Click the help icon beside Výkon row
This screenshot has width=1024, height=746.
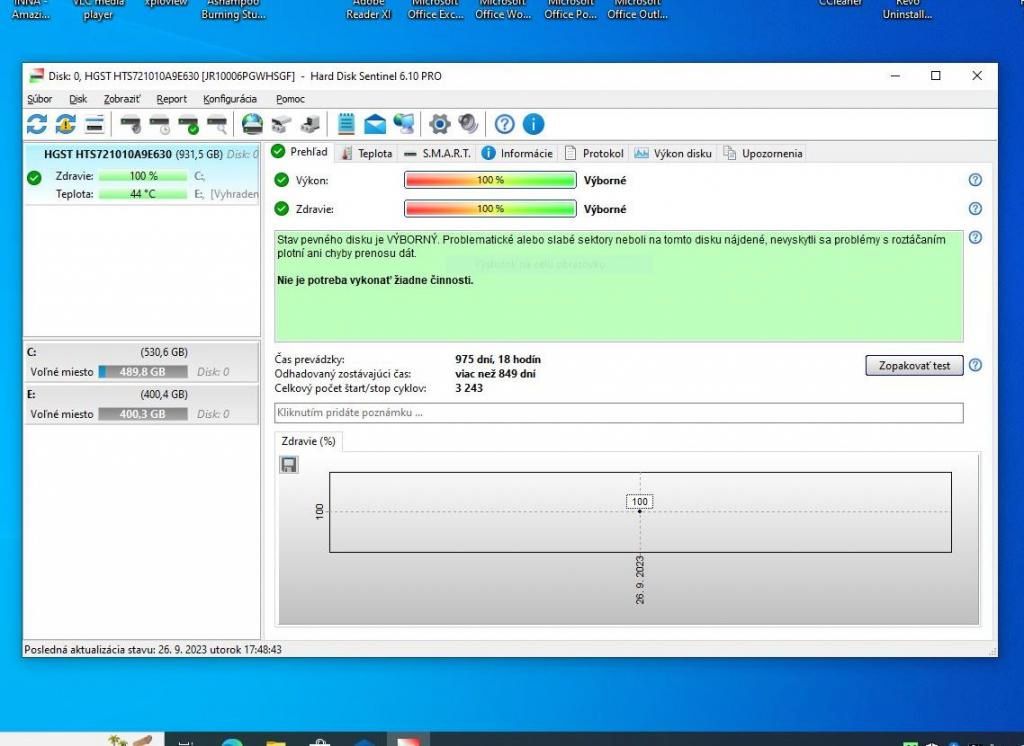click(975, 180)
